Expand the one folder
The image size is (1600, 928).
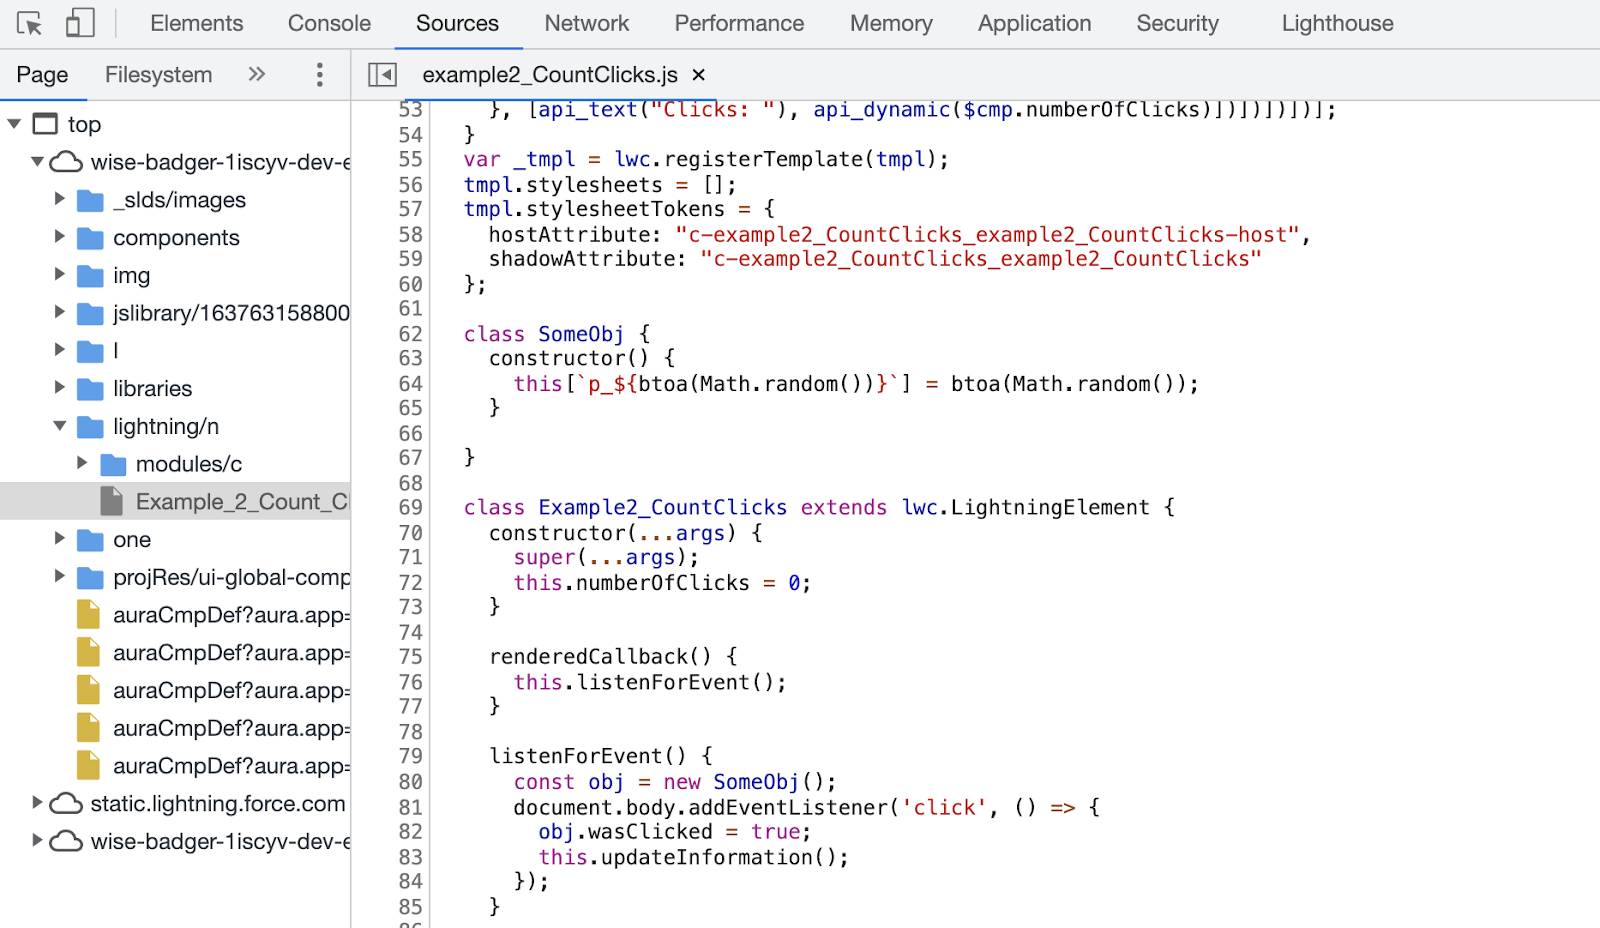click(59, 539)
